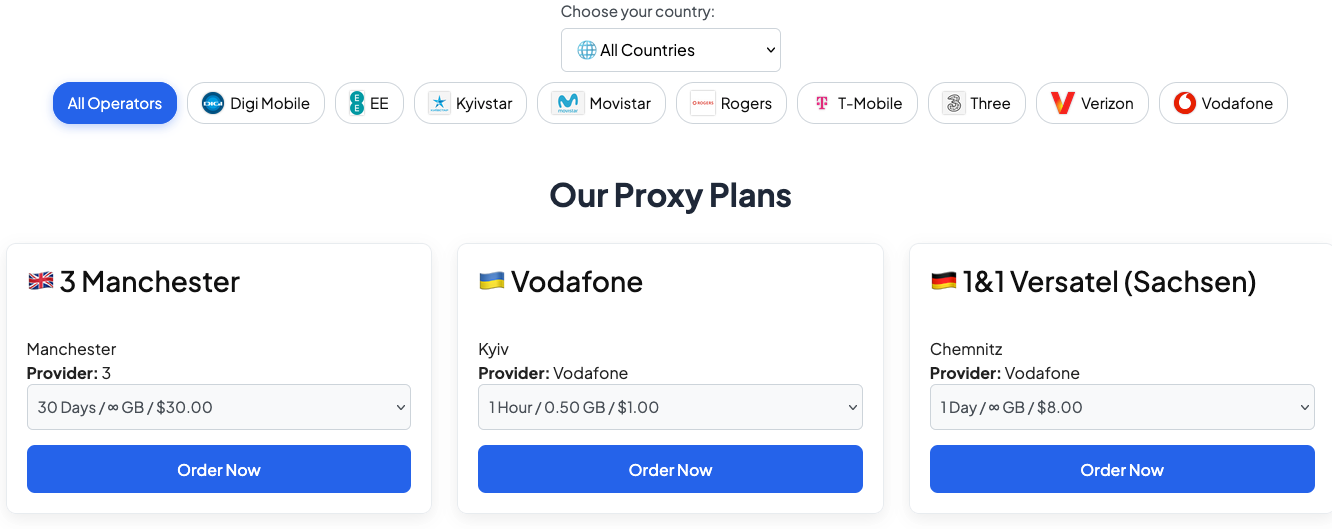Click the Movistar logo icon
Image resolution: width=1332 pixels, height=529 pixels.
click(x=567, y=103)
